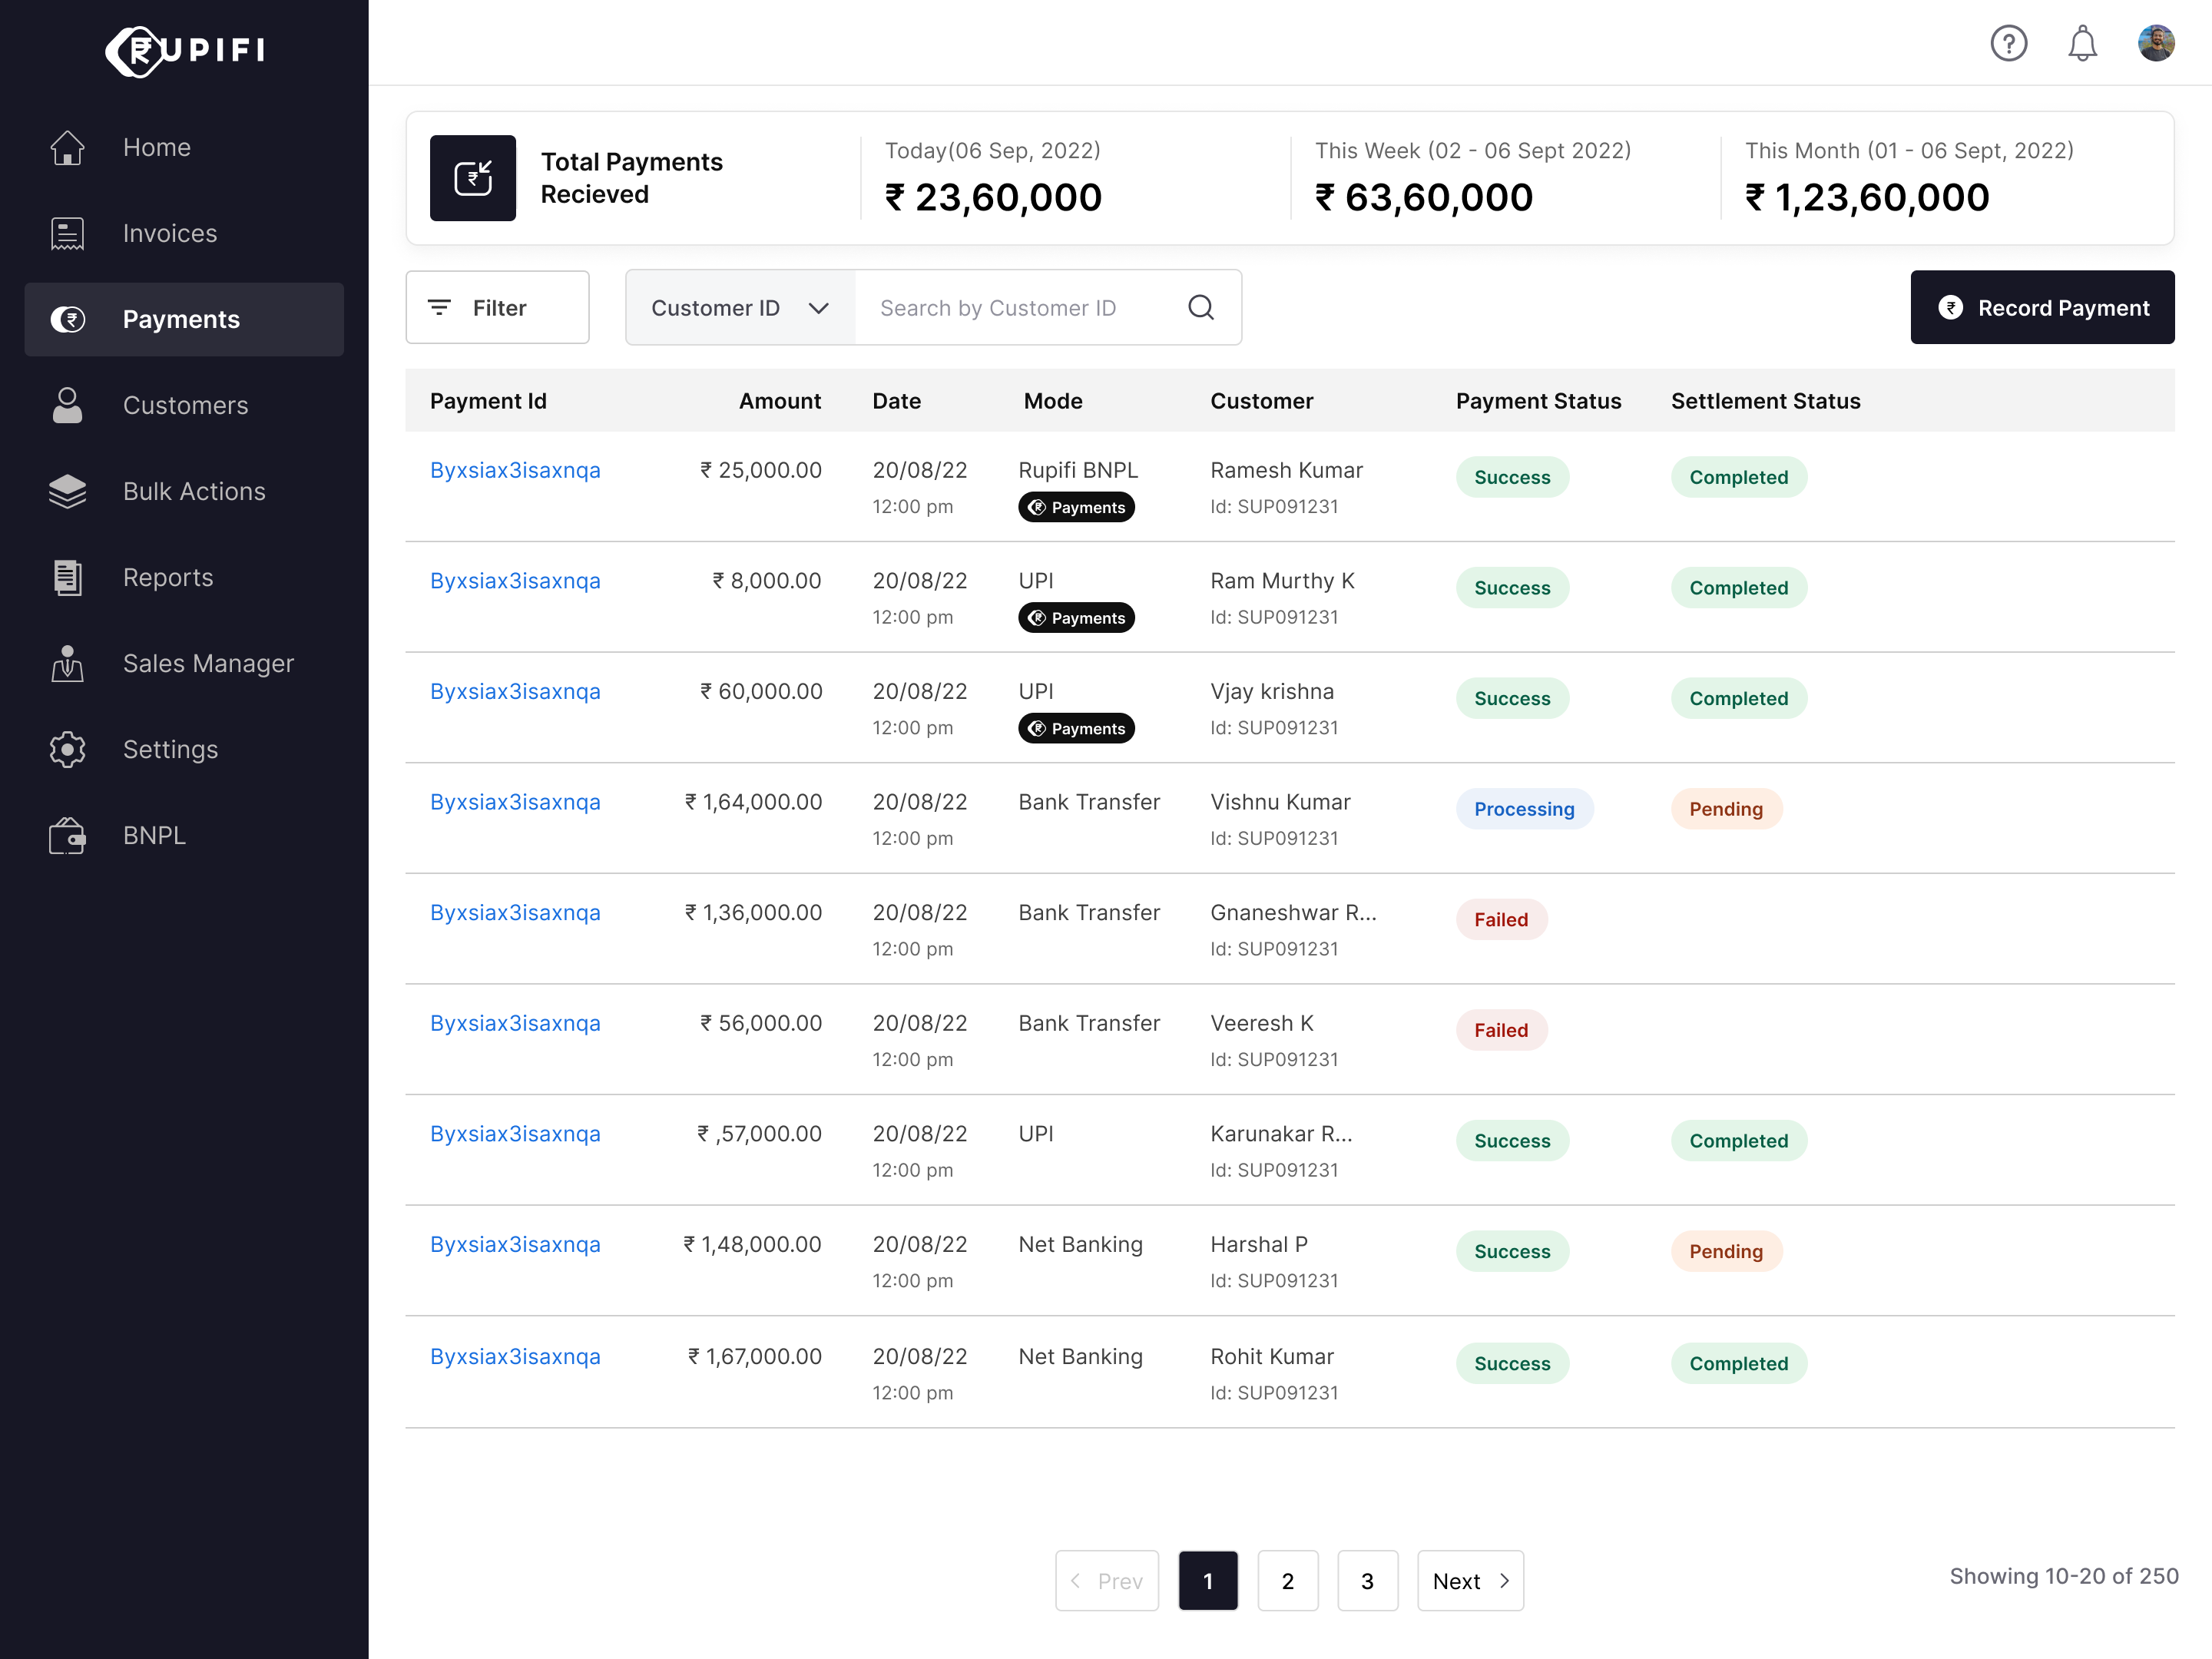This screenshot has width=2212, height=1659.
Task: Click the help question mark icon
Action: tap(2008, 43)
